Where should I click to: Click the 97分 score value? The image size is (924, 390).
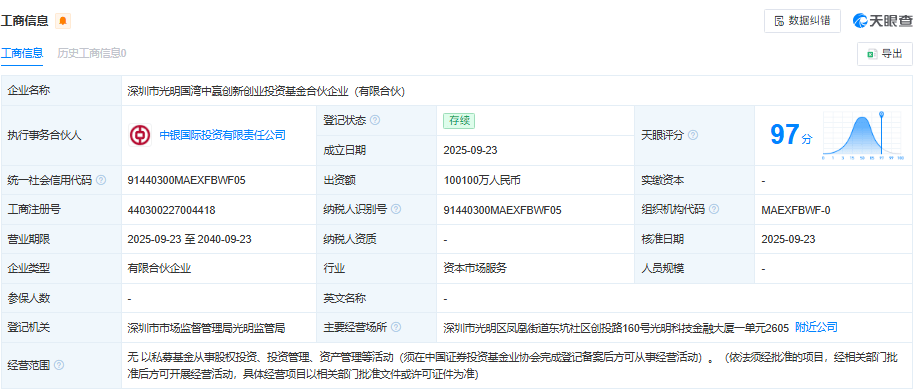tap(790, 135)
